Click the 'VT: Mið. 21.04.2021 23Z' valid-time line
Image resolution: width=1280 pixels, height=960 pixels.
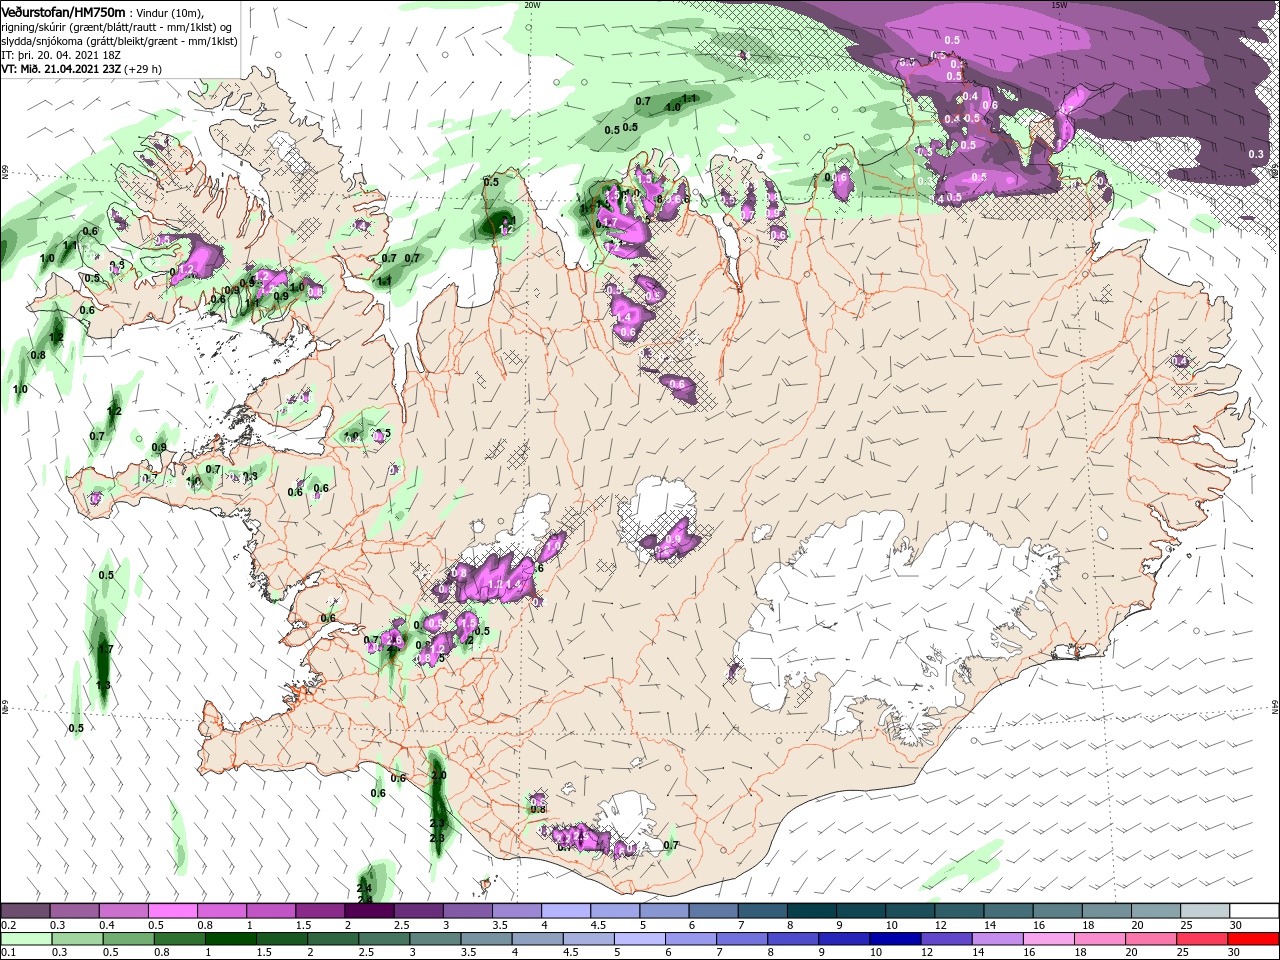click(81, 69)
